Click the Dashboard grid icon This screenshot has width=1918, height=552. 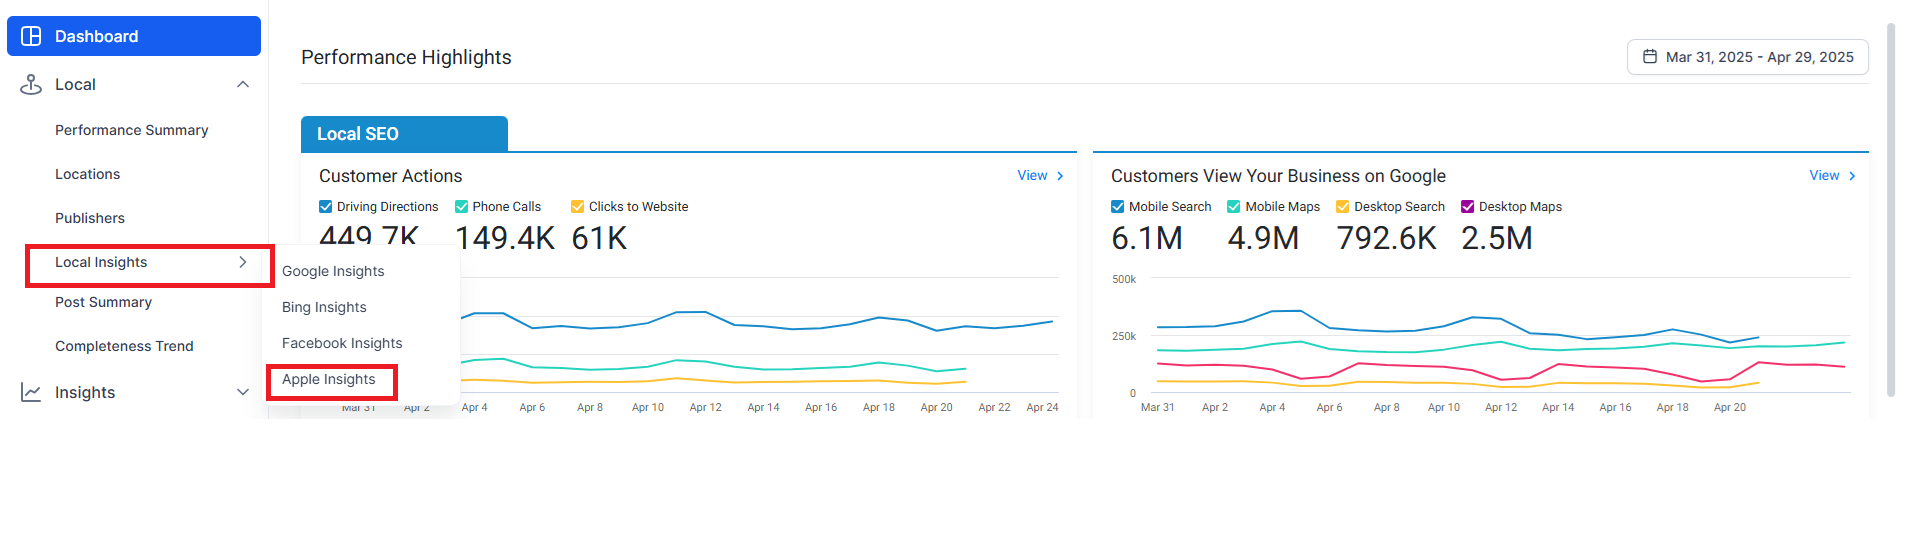pyautogui.click(x=31, y=36)
